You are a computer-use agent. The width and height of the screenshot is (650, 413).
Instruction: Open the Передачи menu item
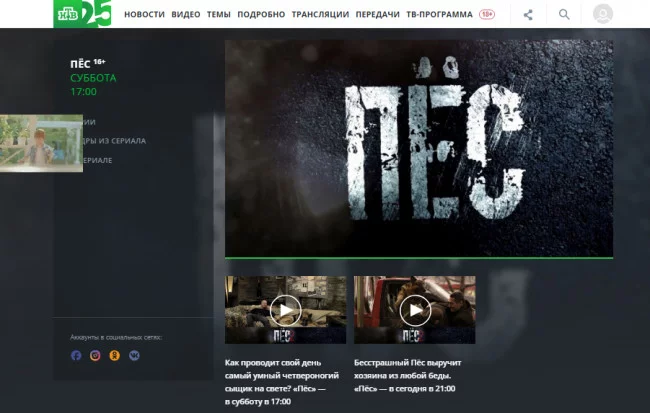click(378, 14)
